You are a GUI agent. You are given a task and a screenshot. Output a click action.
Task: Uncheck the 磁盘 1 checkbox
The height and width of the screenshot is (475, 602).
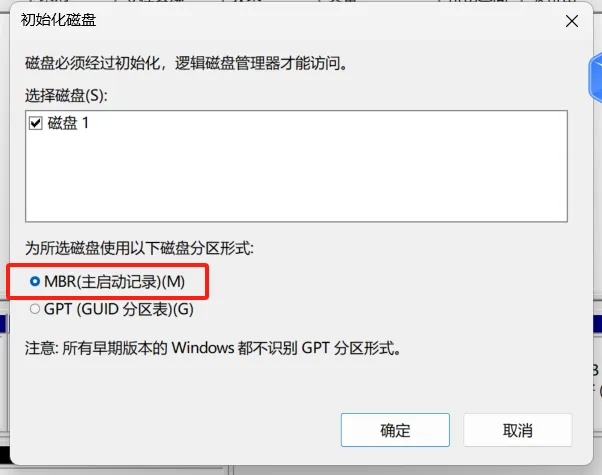(36, 123)
